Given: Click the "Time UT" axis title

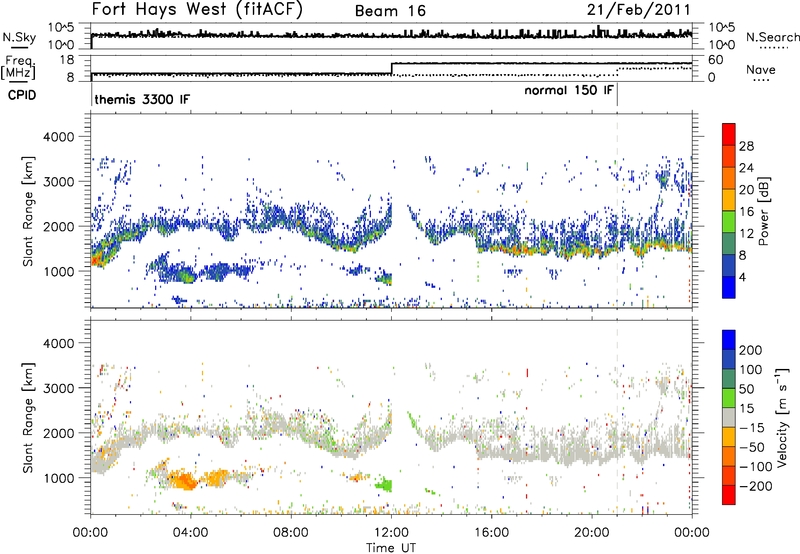Looking at the screenshot, I should coord(391,548).
